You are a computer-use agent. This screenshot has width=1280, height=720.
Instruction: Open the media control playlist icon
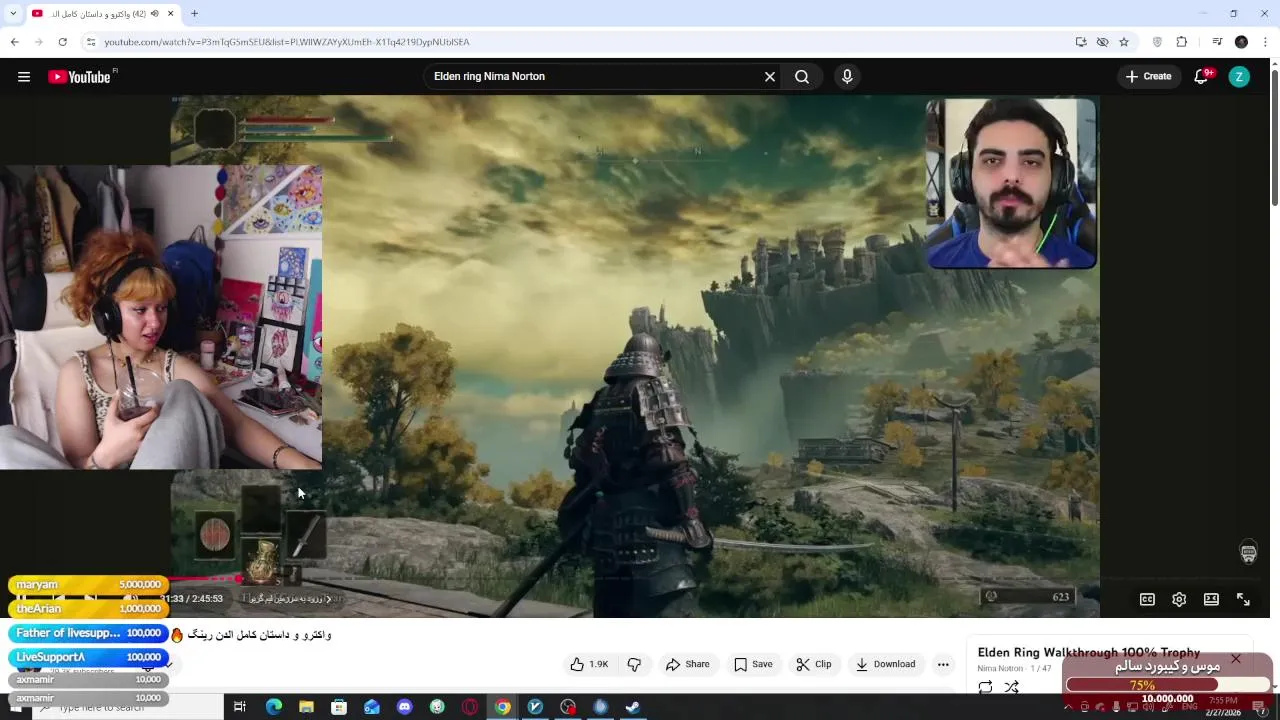[x=1217, y=42]
